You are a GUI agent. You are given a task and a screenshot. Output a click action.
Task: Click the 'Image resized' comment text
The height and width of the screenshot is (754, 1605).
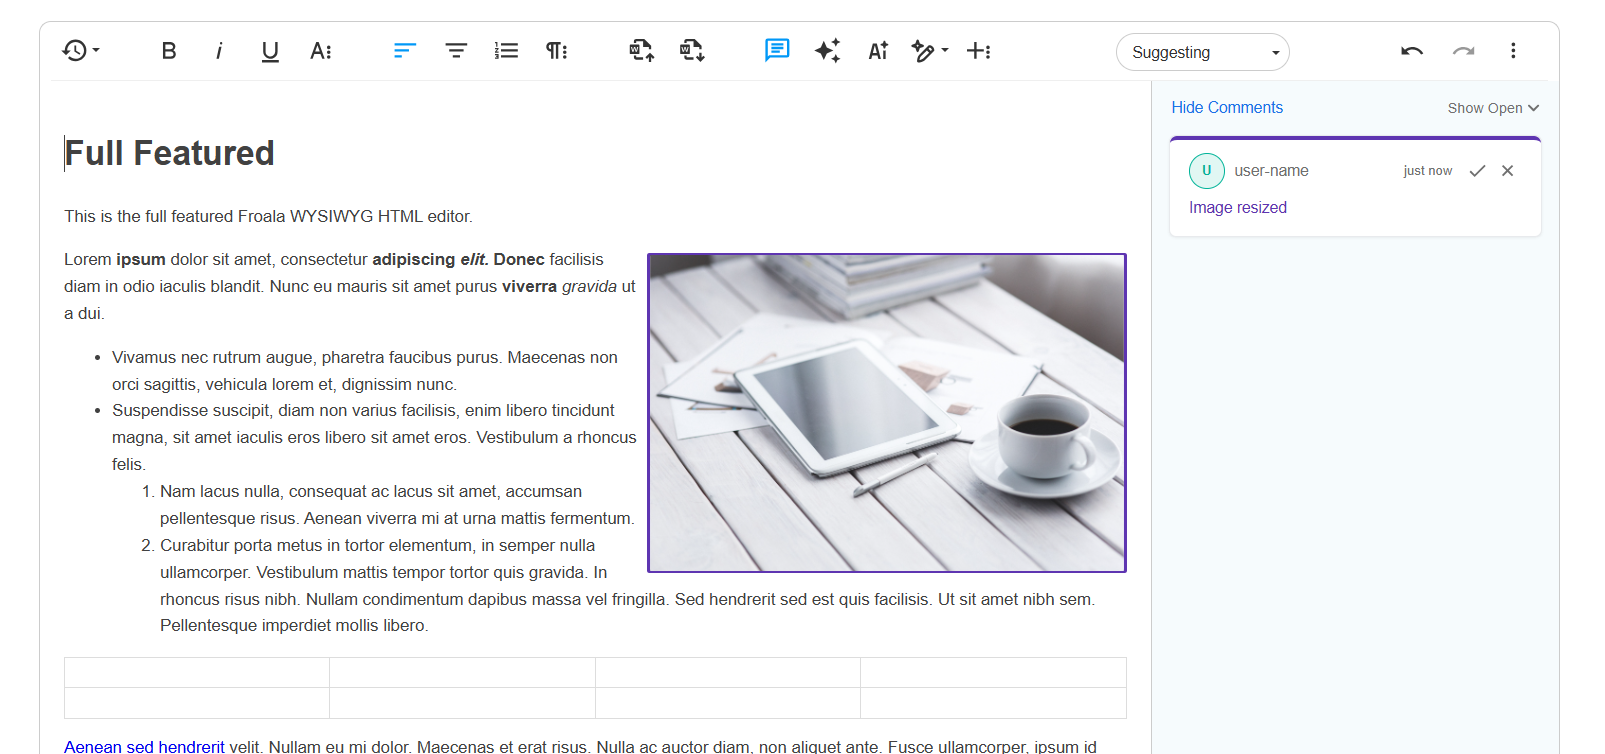pos(1238,208)
